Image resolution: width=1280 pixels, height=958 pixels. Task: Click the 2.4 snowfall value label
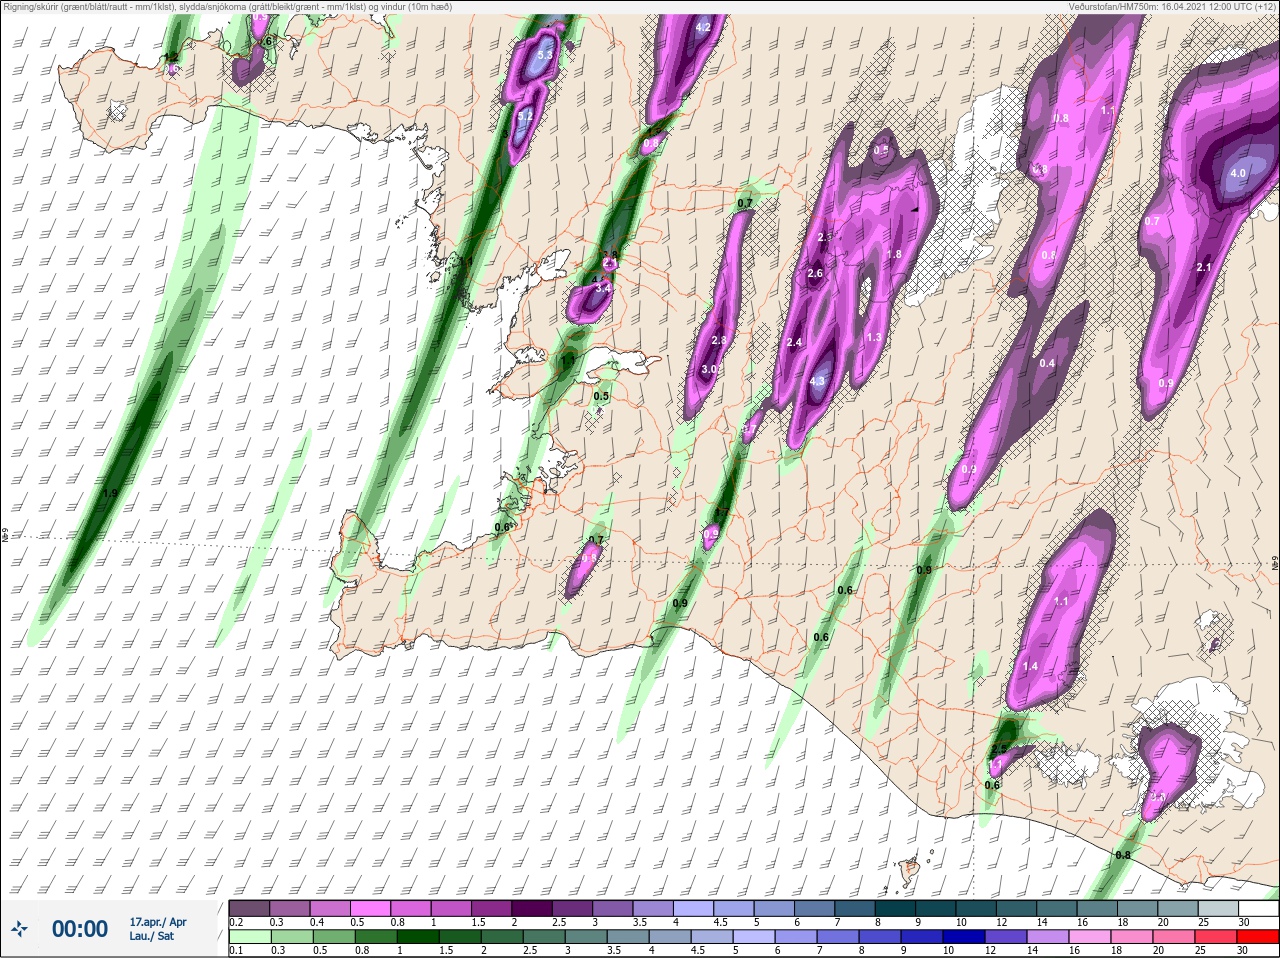pyautogui.click(x=795, y=343)
